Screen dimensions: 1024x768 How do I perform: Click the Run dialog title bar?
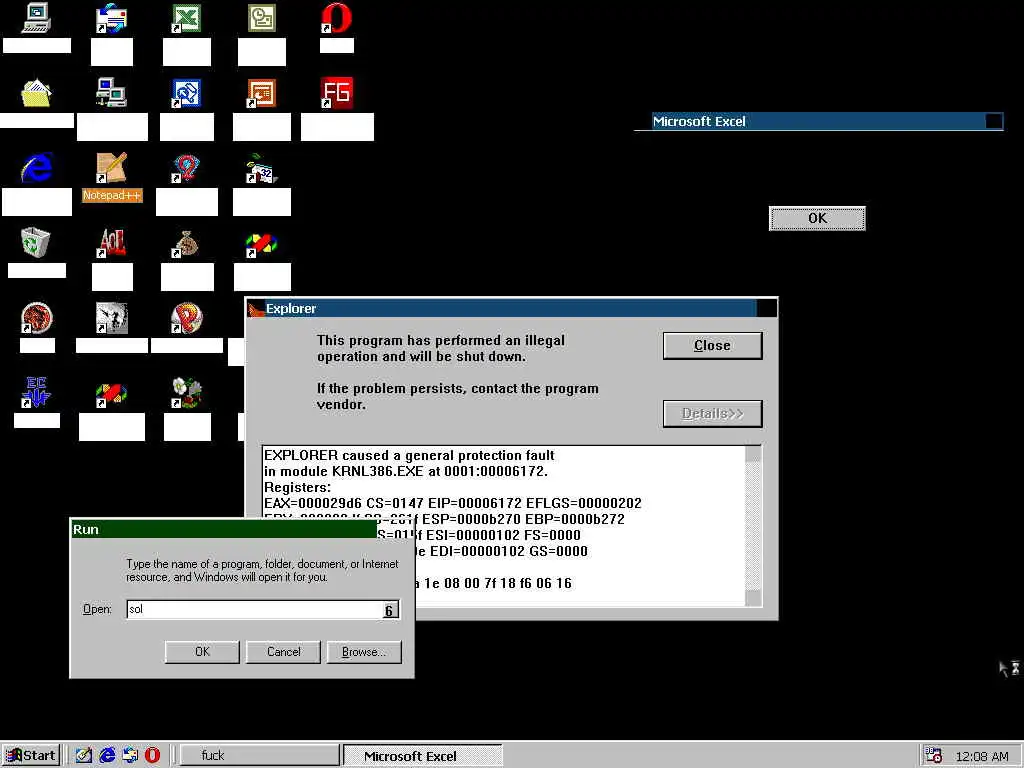click(223, 529)
